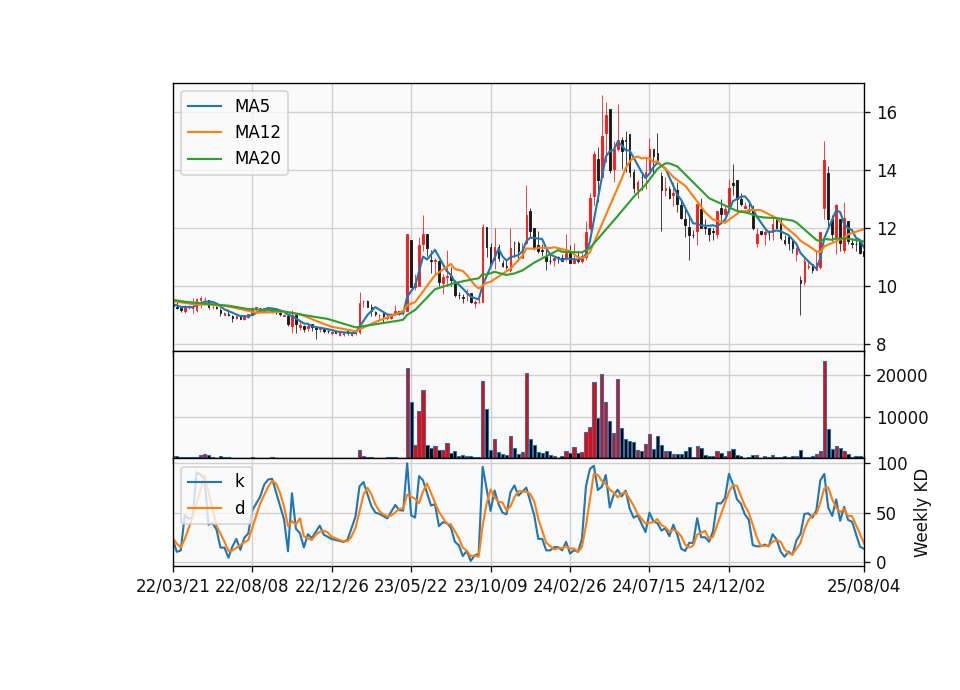Image resolution: width=960 pixels, height=690 pixels.
Task: Click the KD axis label 50
Action: [887, 514]
